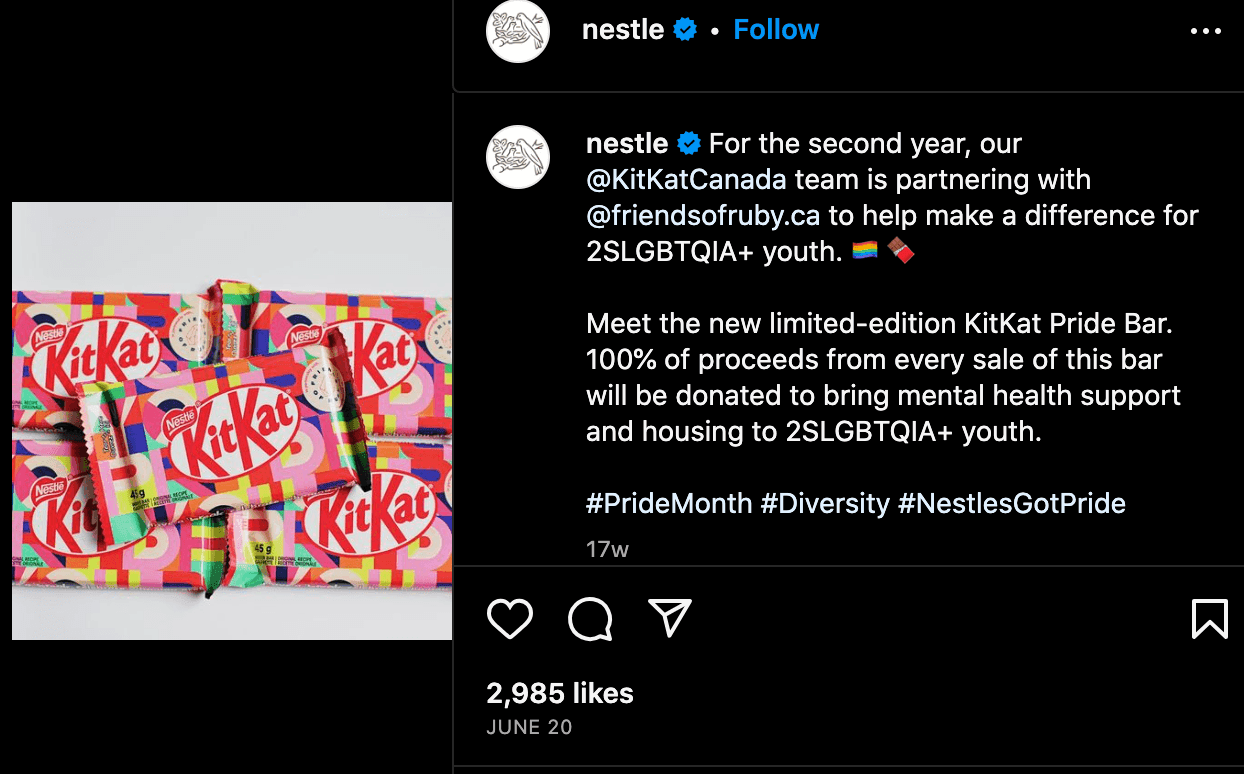
Task: Open comments with the speech bubble icon
Action: click(x=590, y=619)
